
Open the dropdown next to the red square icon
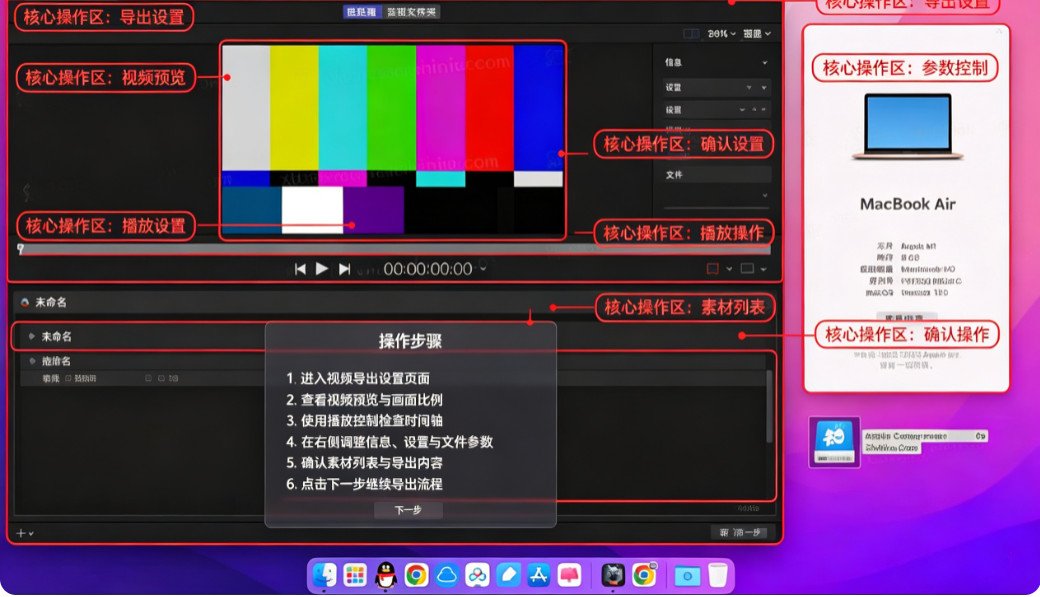729,269
